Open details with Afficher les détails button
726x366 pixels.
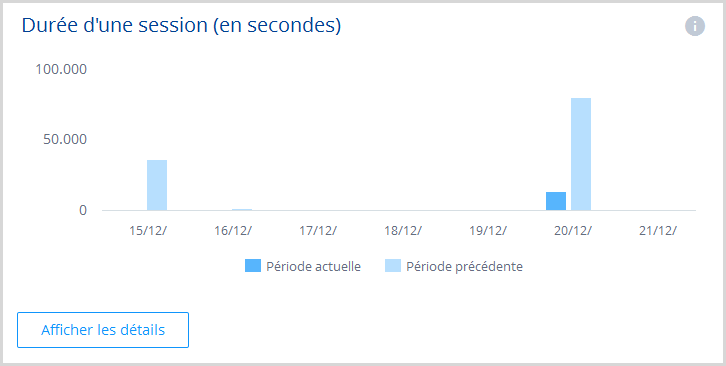[x=103, y=330]
